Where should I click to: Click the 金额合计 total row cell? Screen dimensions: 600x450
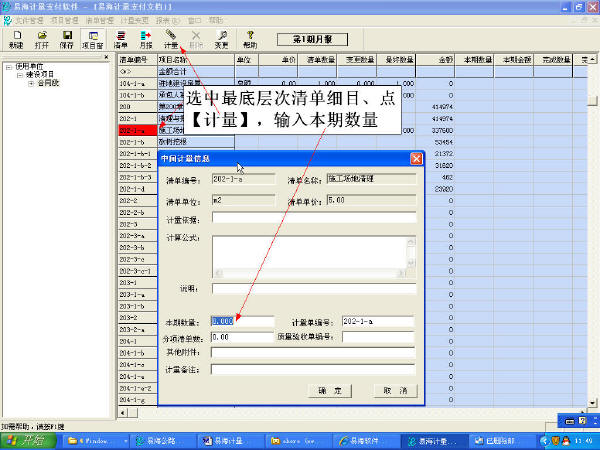pyautogui.click(x=196, y=72)
